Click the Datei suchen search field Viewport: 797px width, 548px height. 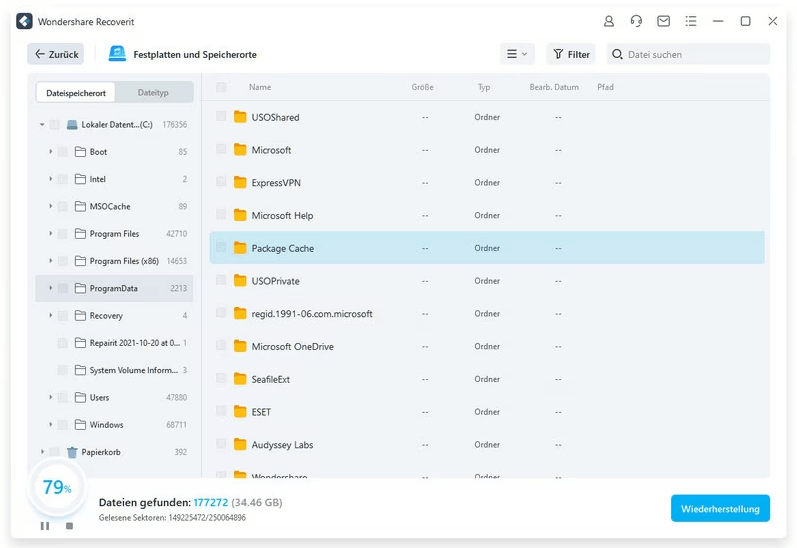coord(688,54)
